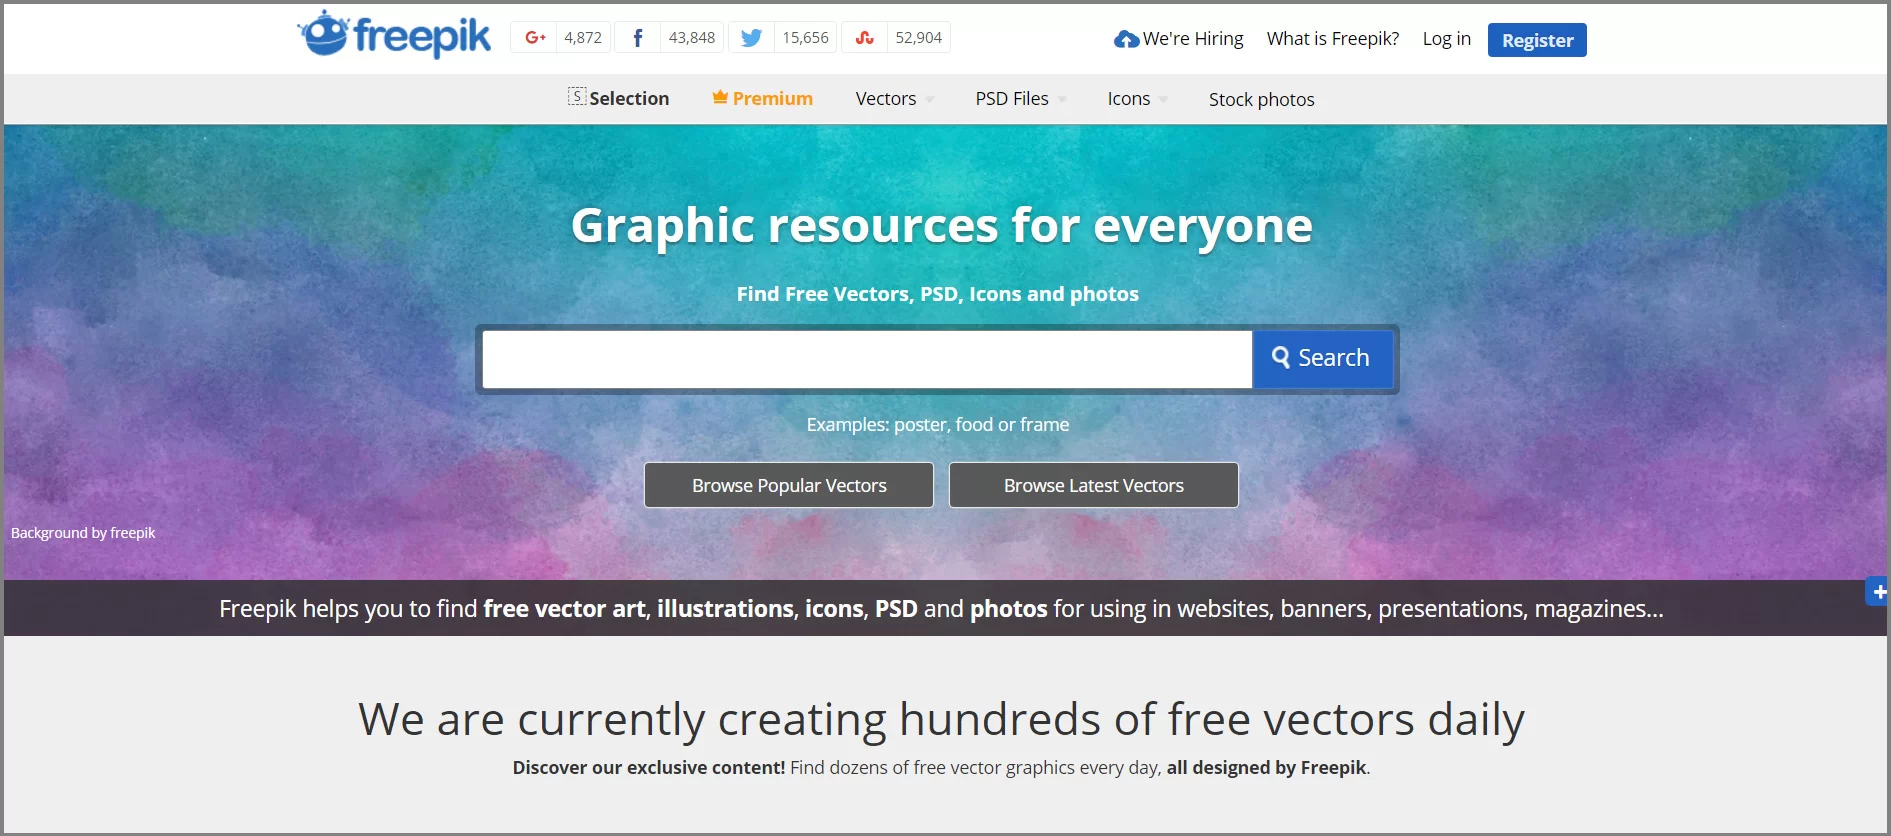1891x836 pixels.
Task: Click 'Discover our exclusive content!' text
Action: [649, 768]
